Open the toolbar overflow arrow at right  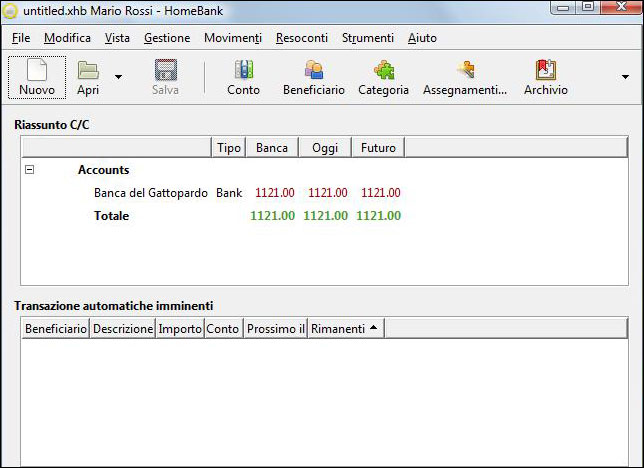click(626, 77)
